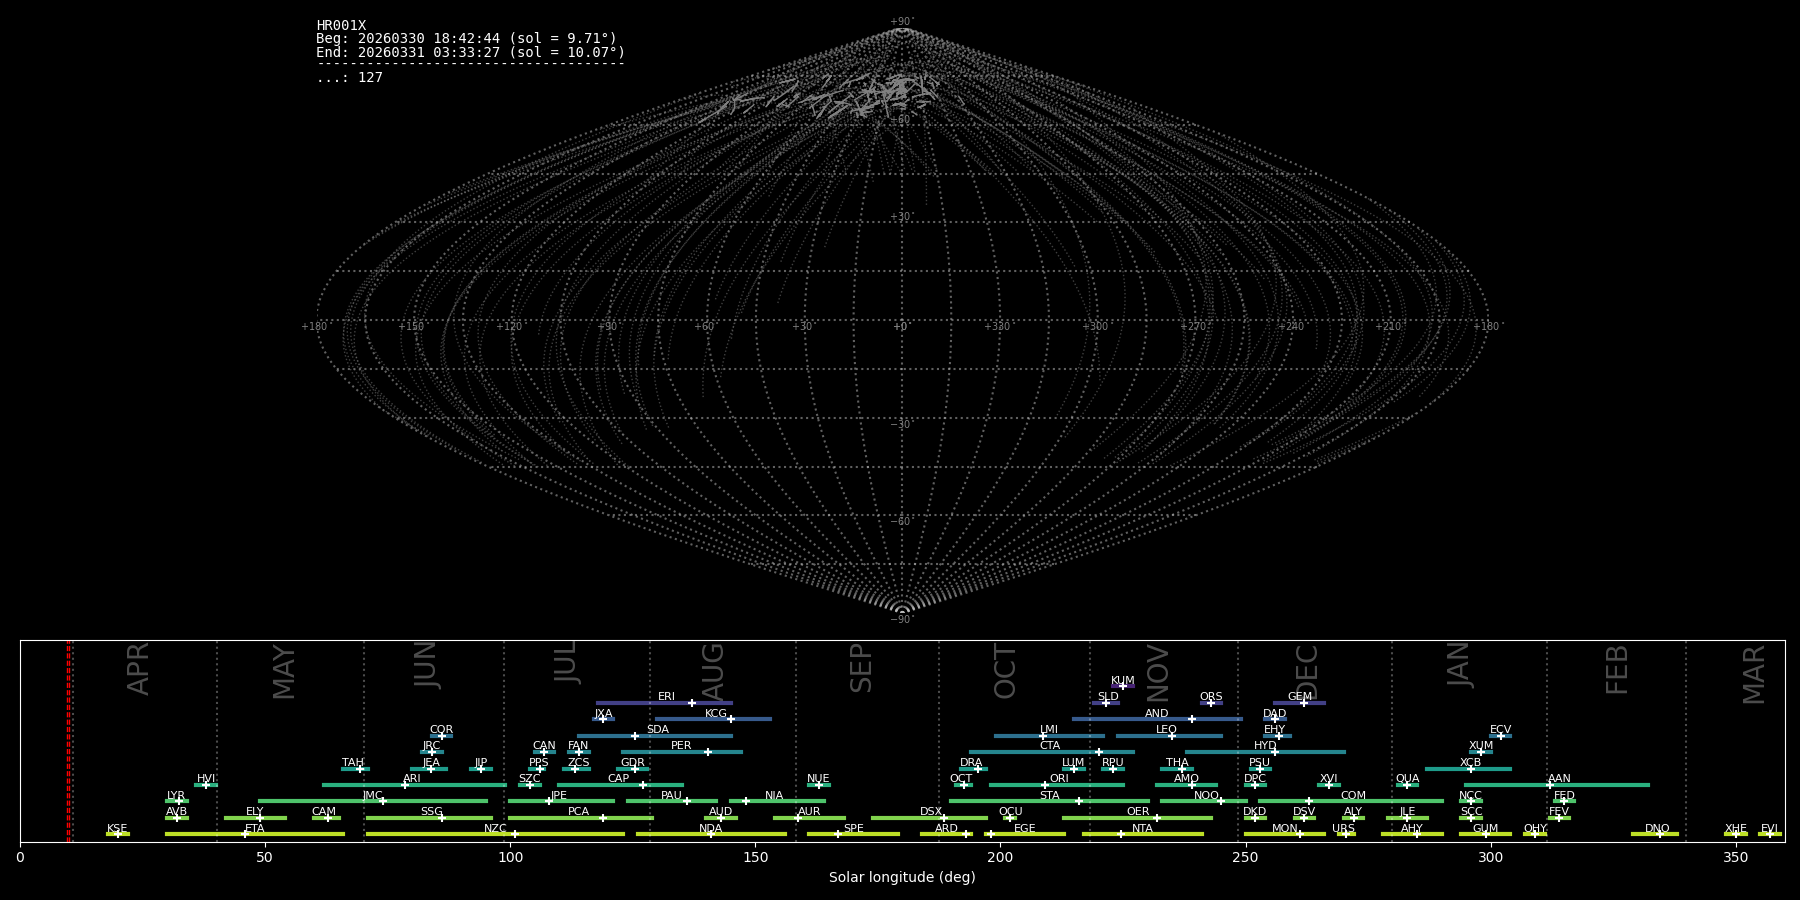1800x900 pixels.
Task: Click the peak marker on the KCG bar
Action: (x=730, y=719)
